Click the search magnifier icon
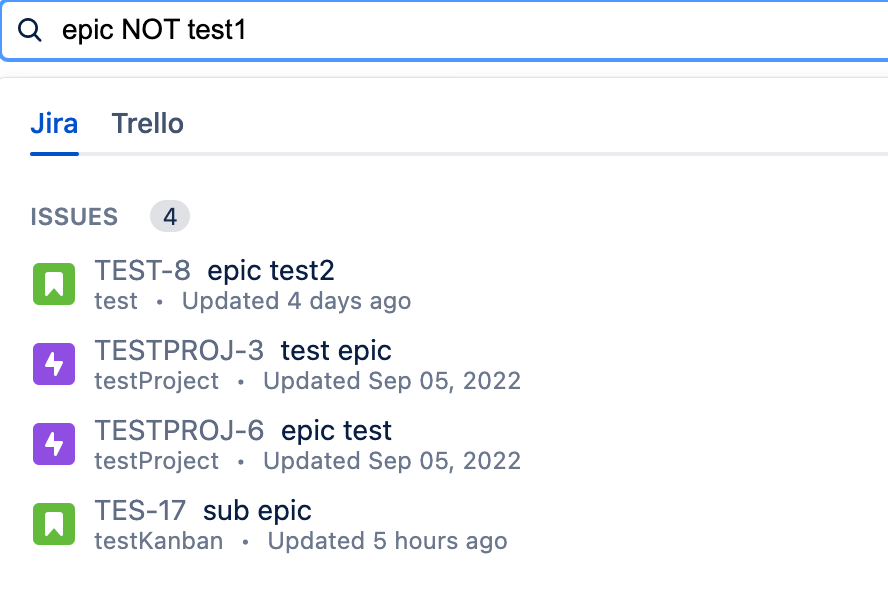 (x=31, y=30)
